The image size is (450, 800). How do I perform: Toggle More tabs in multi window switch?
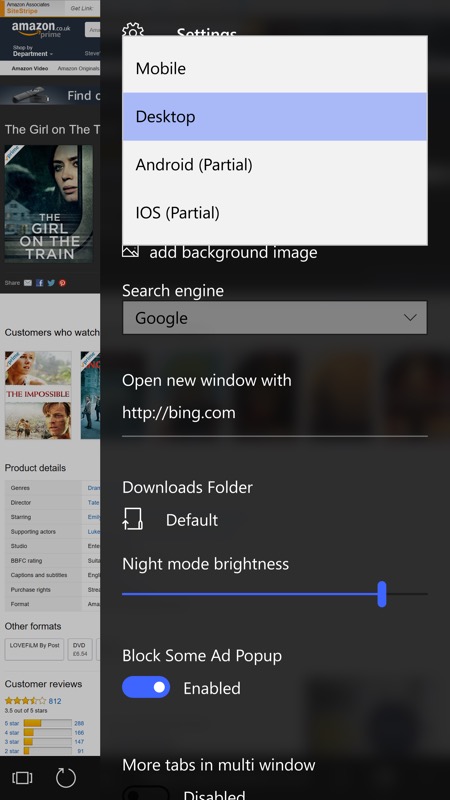click(x=146, y=794)
